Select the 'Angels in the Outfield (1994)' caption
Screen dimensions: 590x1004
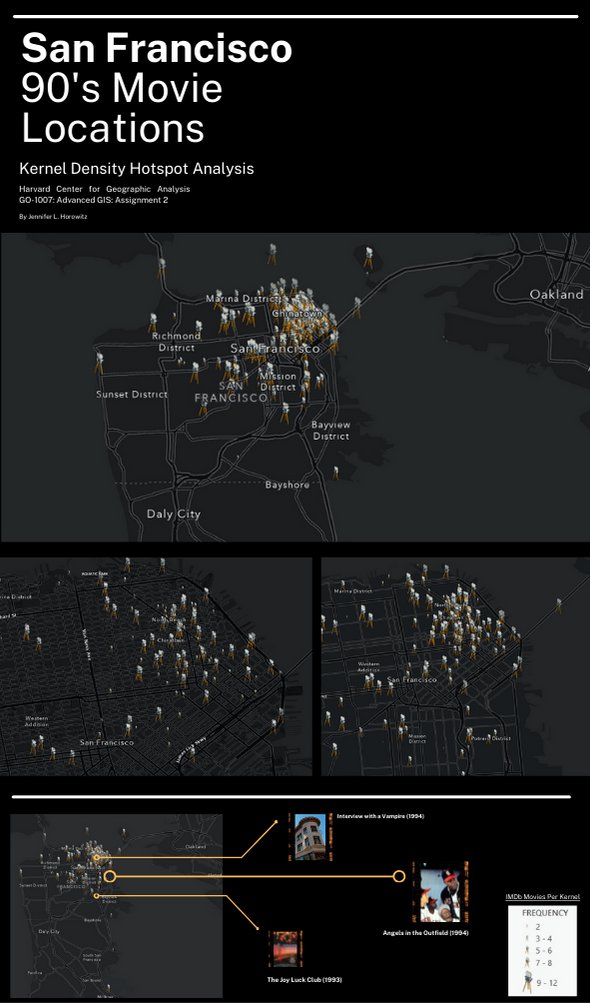pos(425,932)
